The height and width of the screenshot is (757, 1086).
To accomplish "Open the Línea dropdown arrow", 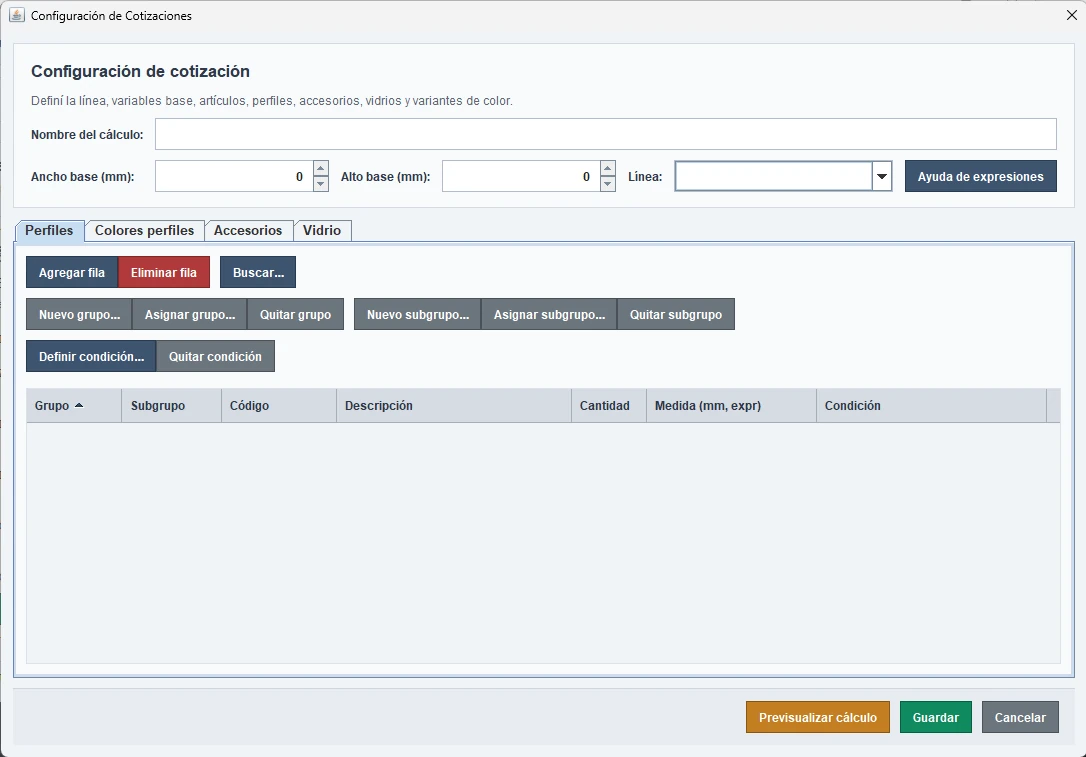I will pyautogui.click(x=882, y=177).
